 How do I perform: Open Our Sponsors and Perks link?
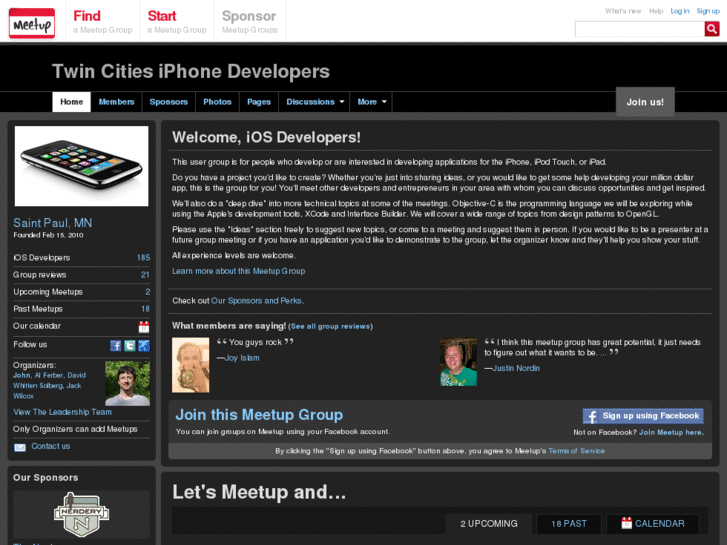pos(256,301)
